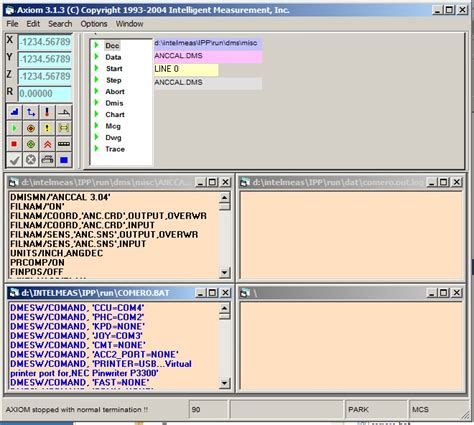Click the green arrow beside Step
Viewport: 474px width, 425px height.
[x=96, y=79]
